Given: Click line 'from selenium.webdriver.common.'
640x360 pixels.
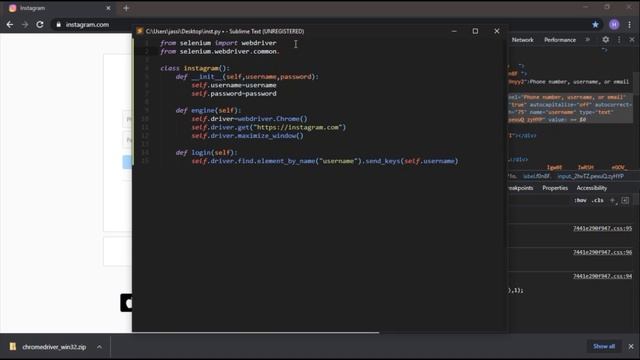Looking at the screenshot, I should (x=220, y=51).
